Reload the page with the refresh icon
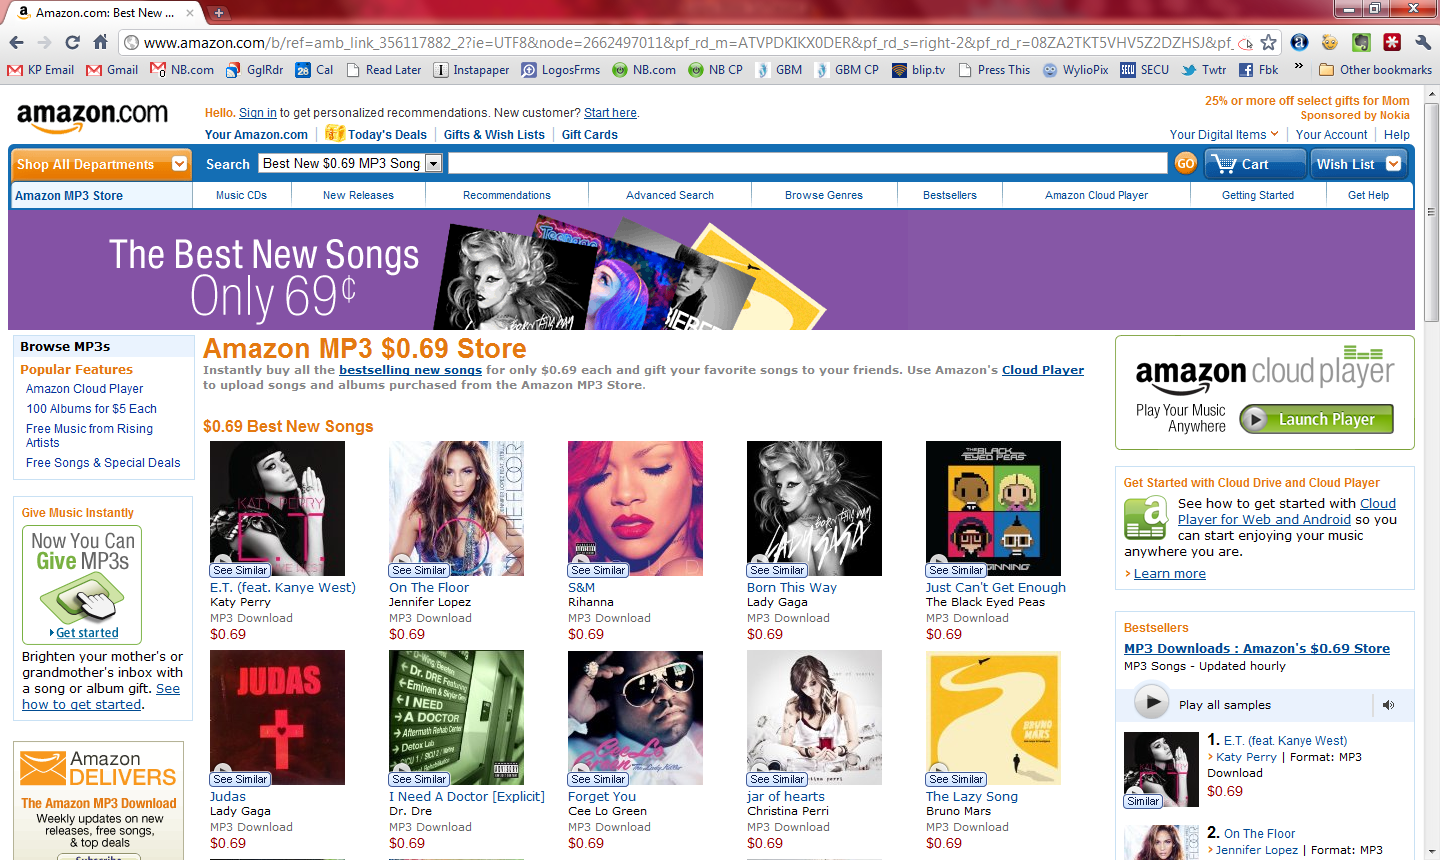 point(72,42)
